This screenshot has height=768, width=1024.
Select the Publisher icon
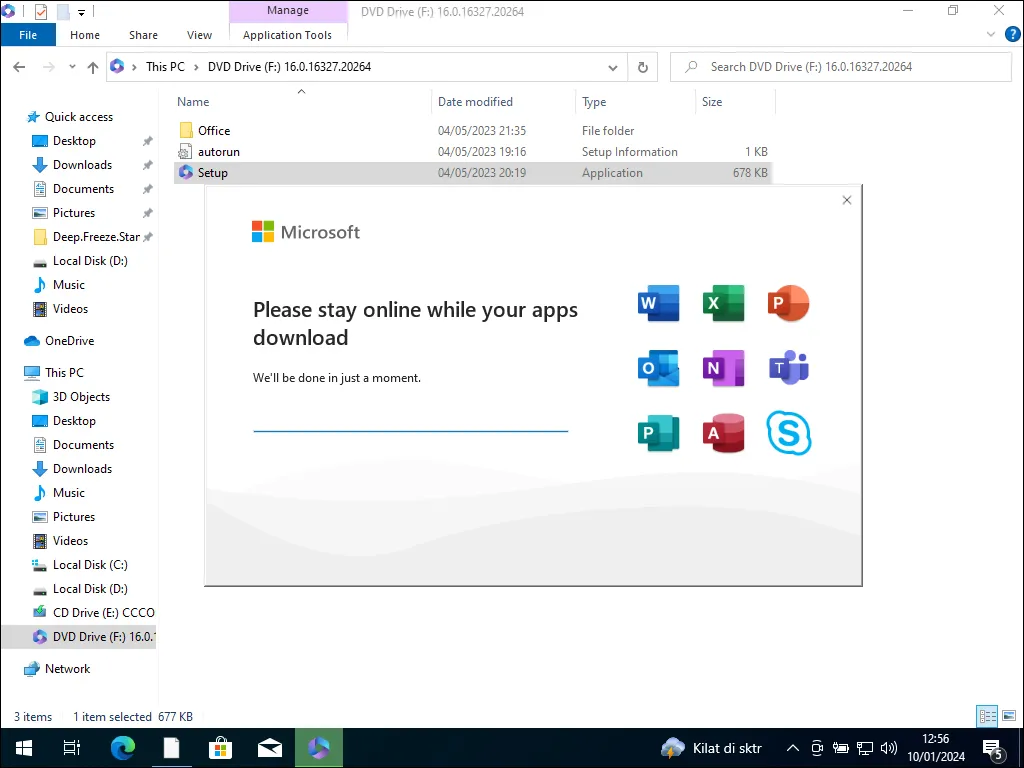click(x=657, y=433)
